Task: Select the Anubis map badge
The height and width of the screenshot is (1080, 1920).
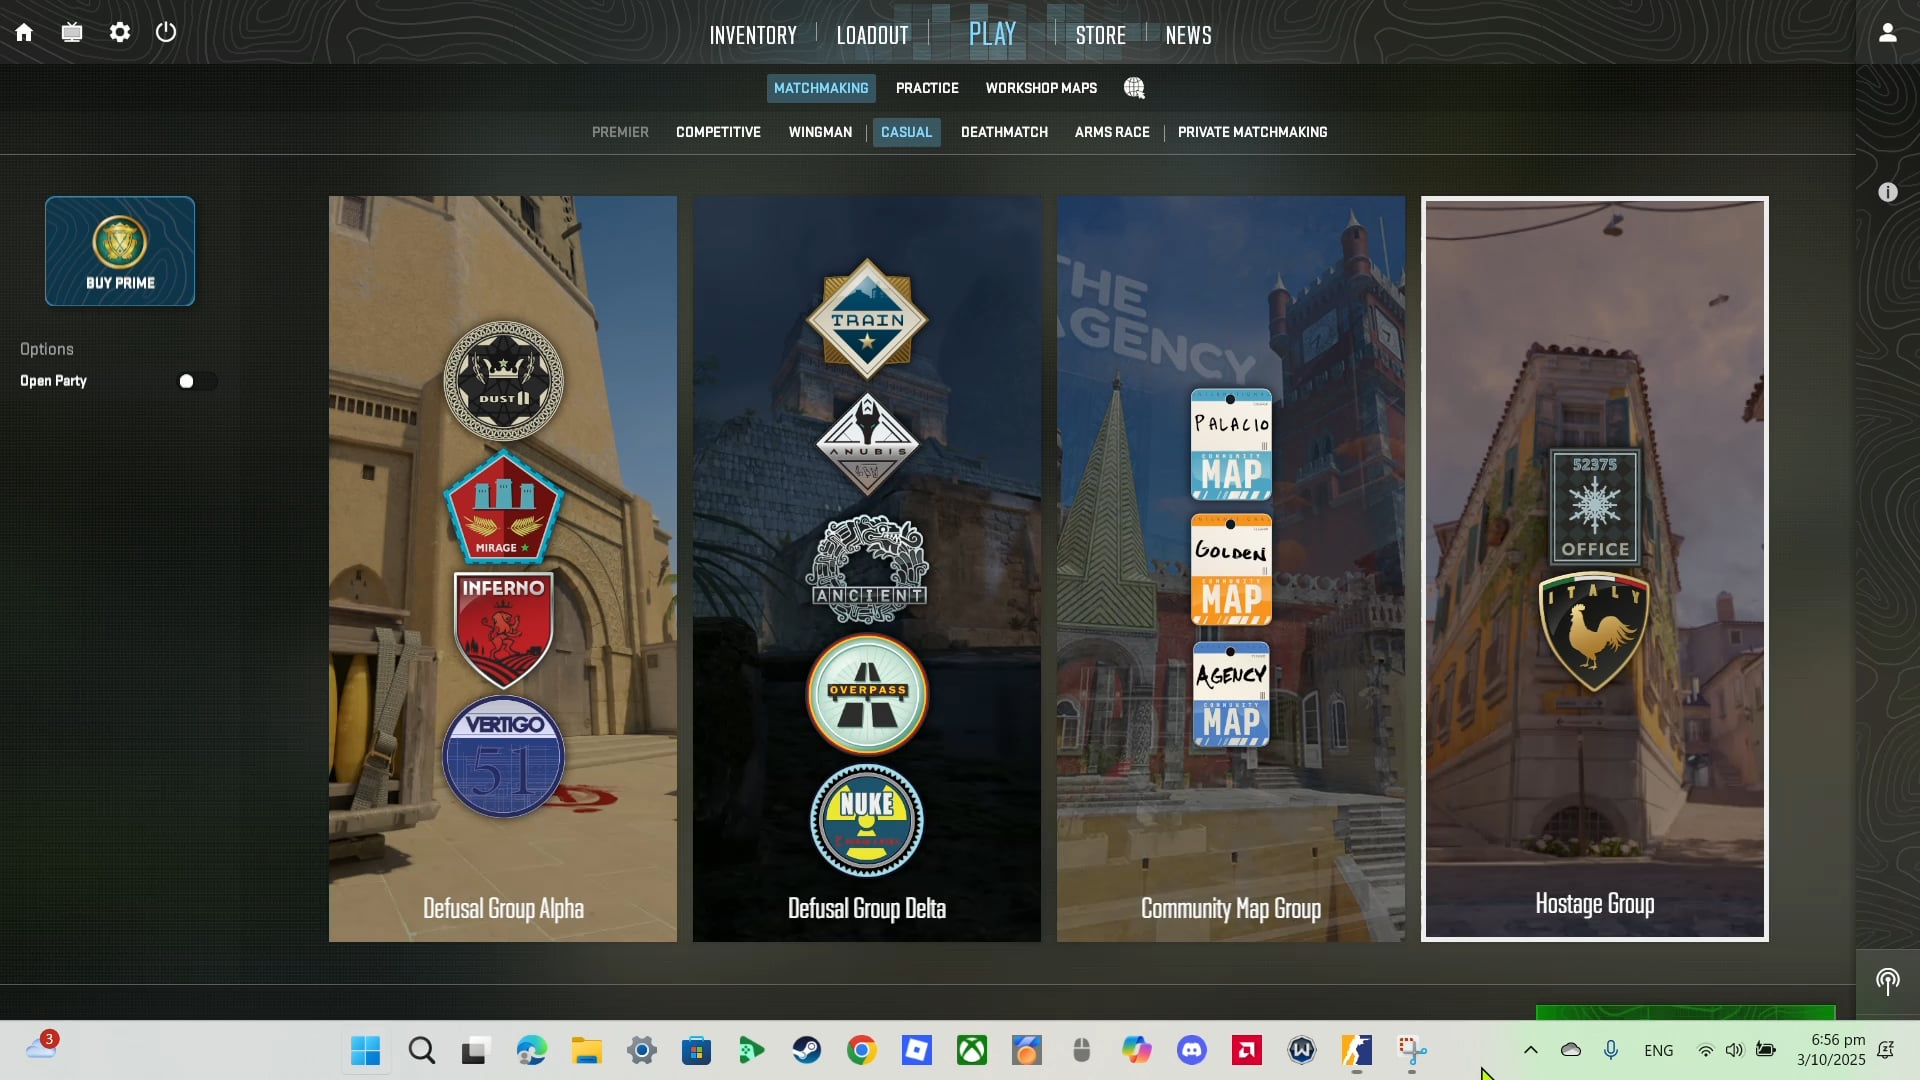Action: coord(867,444)
